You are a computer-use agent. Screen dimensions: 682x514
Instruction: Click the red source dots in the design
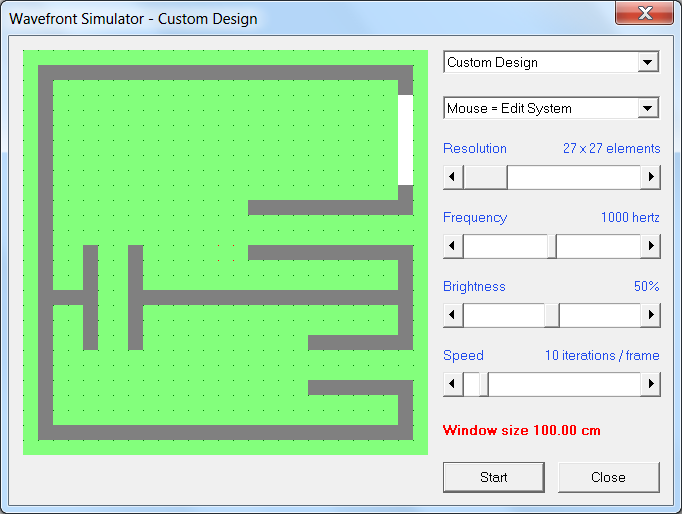226,253
